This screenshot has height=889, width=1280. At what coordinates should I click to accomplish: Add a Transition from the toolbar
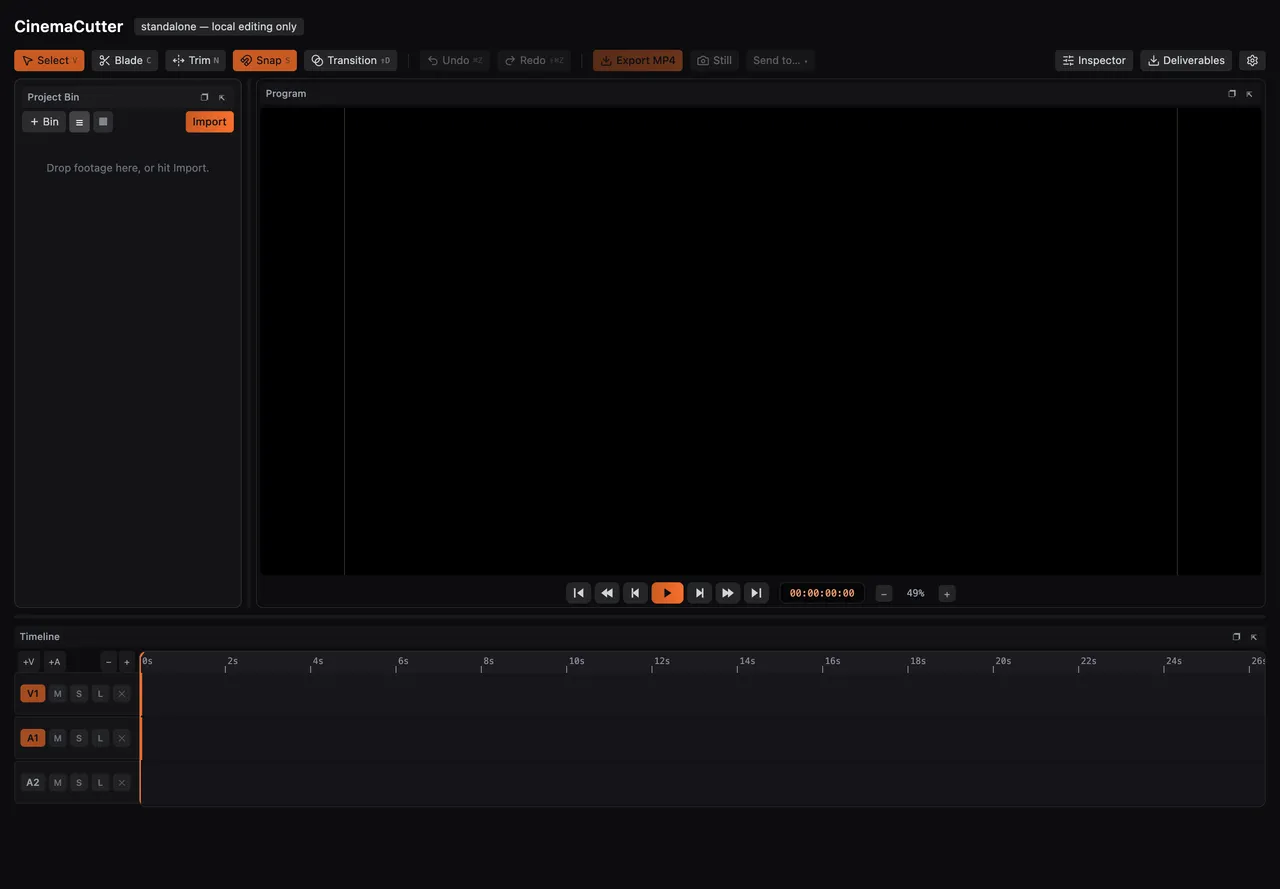click(x=351, y=61)
